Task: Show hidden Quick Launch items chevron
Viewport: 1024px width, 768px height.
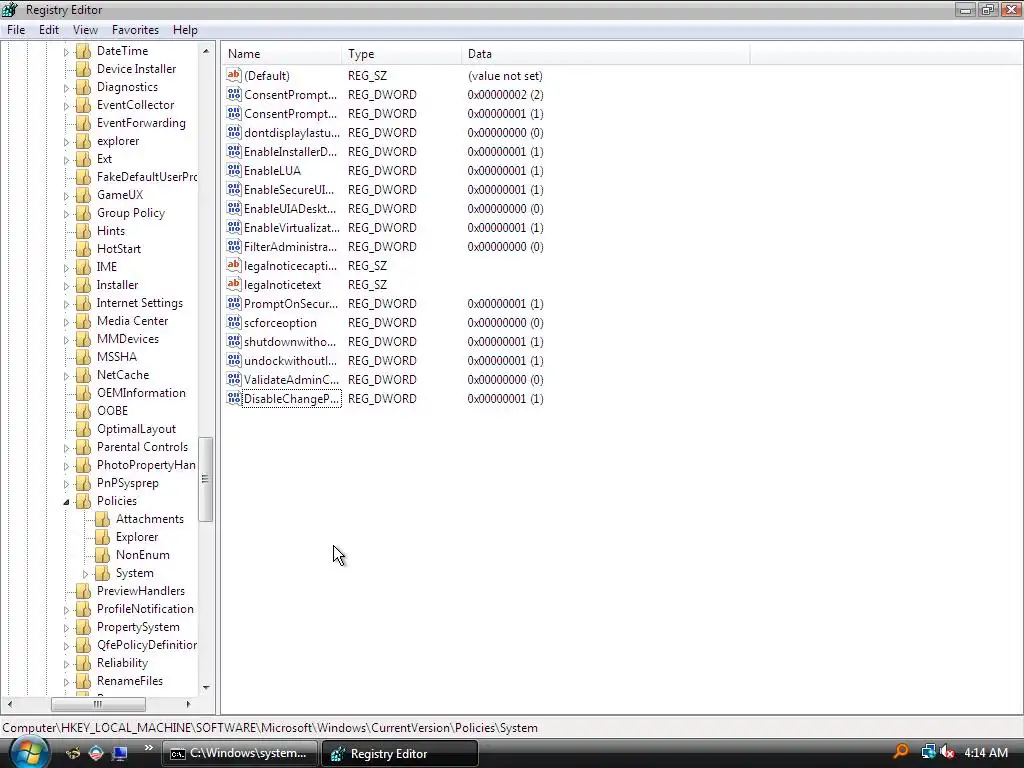Action: pyautogui.click(x=148, y=748)
